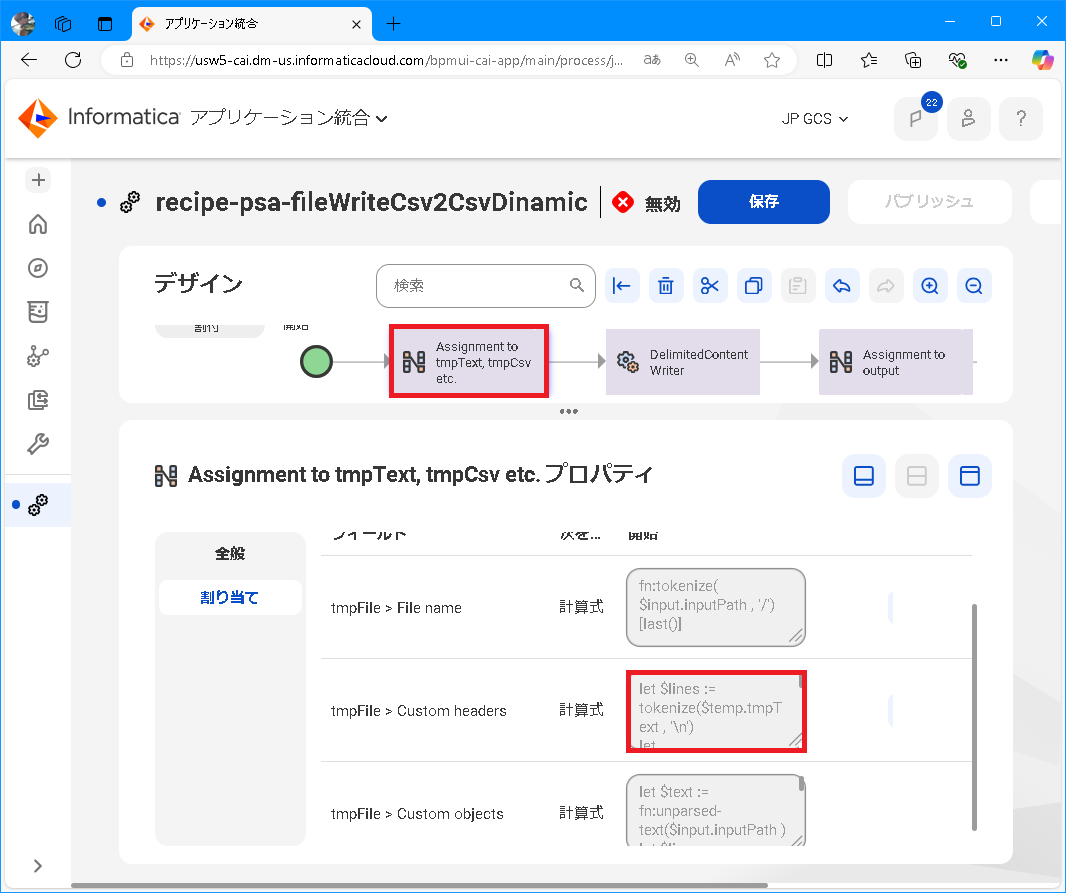Click the tmpFile > Custom headers label
The width and height of the screenshot is (1066, 893).
[x=419, y=711]
